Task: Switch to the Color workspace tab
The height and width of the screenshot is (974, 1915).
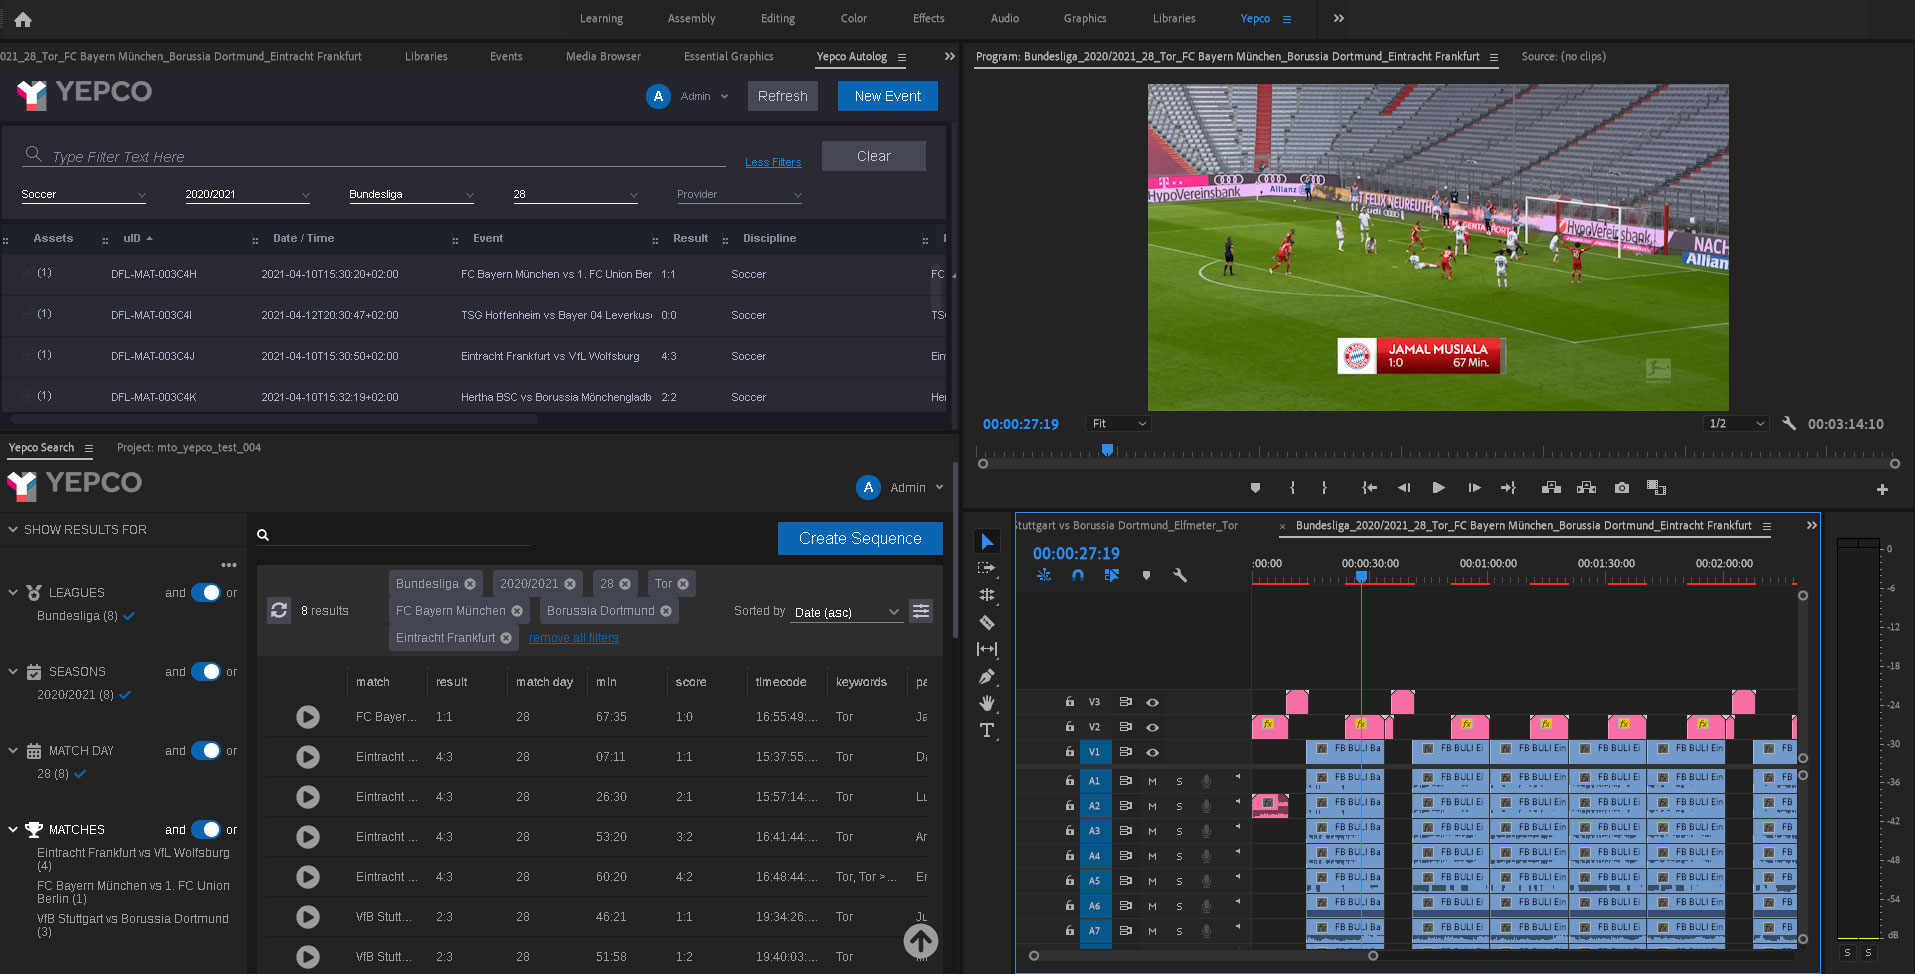Action: [x=853, y=19]
